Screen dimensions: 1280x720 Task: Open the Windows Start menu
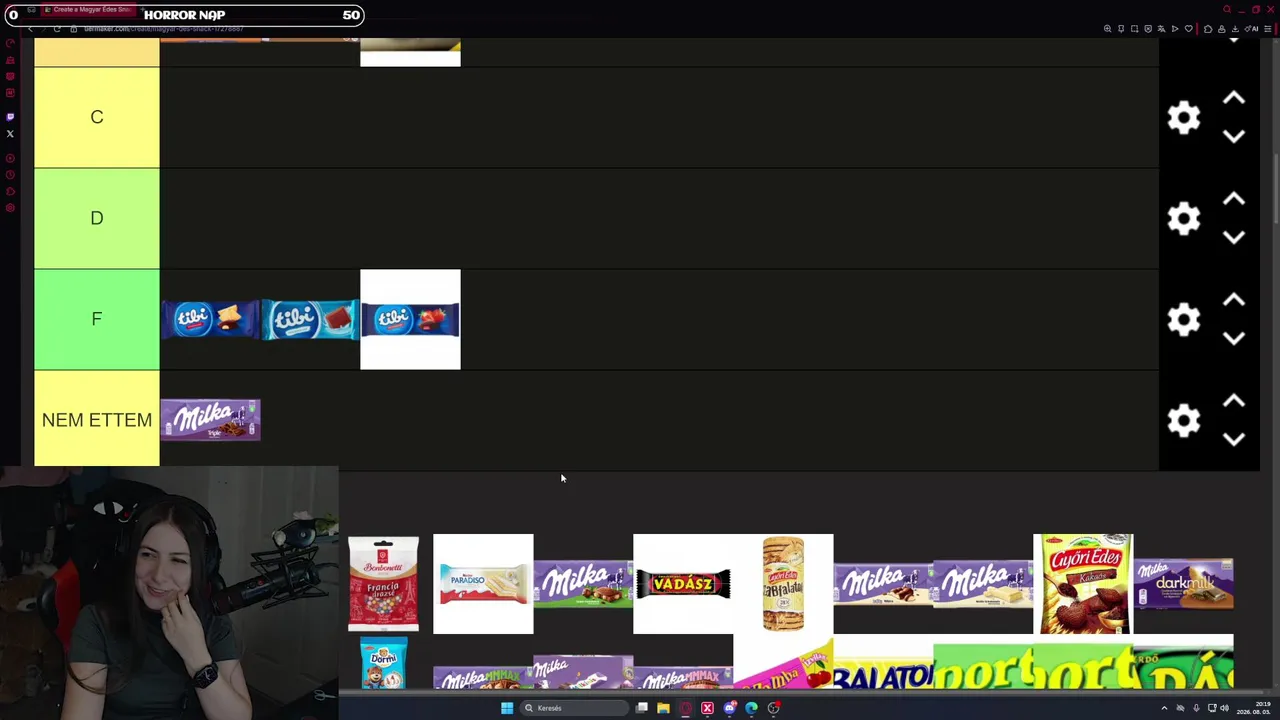pos(507,708)
